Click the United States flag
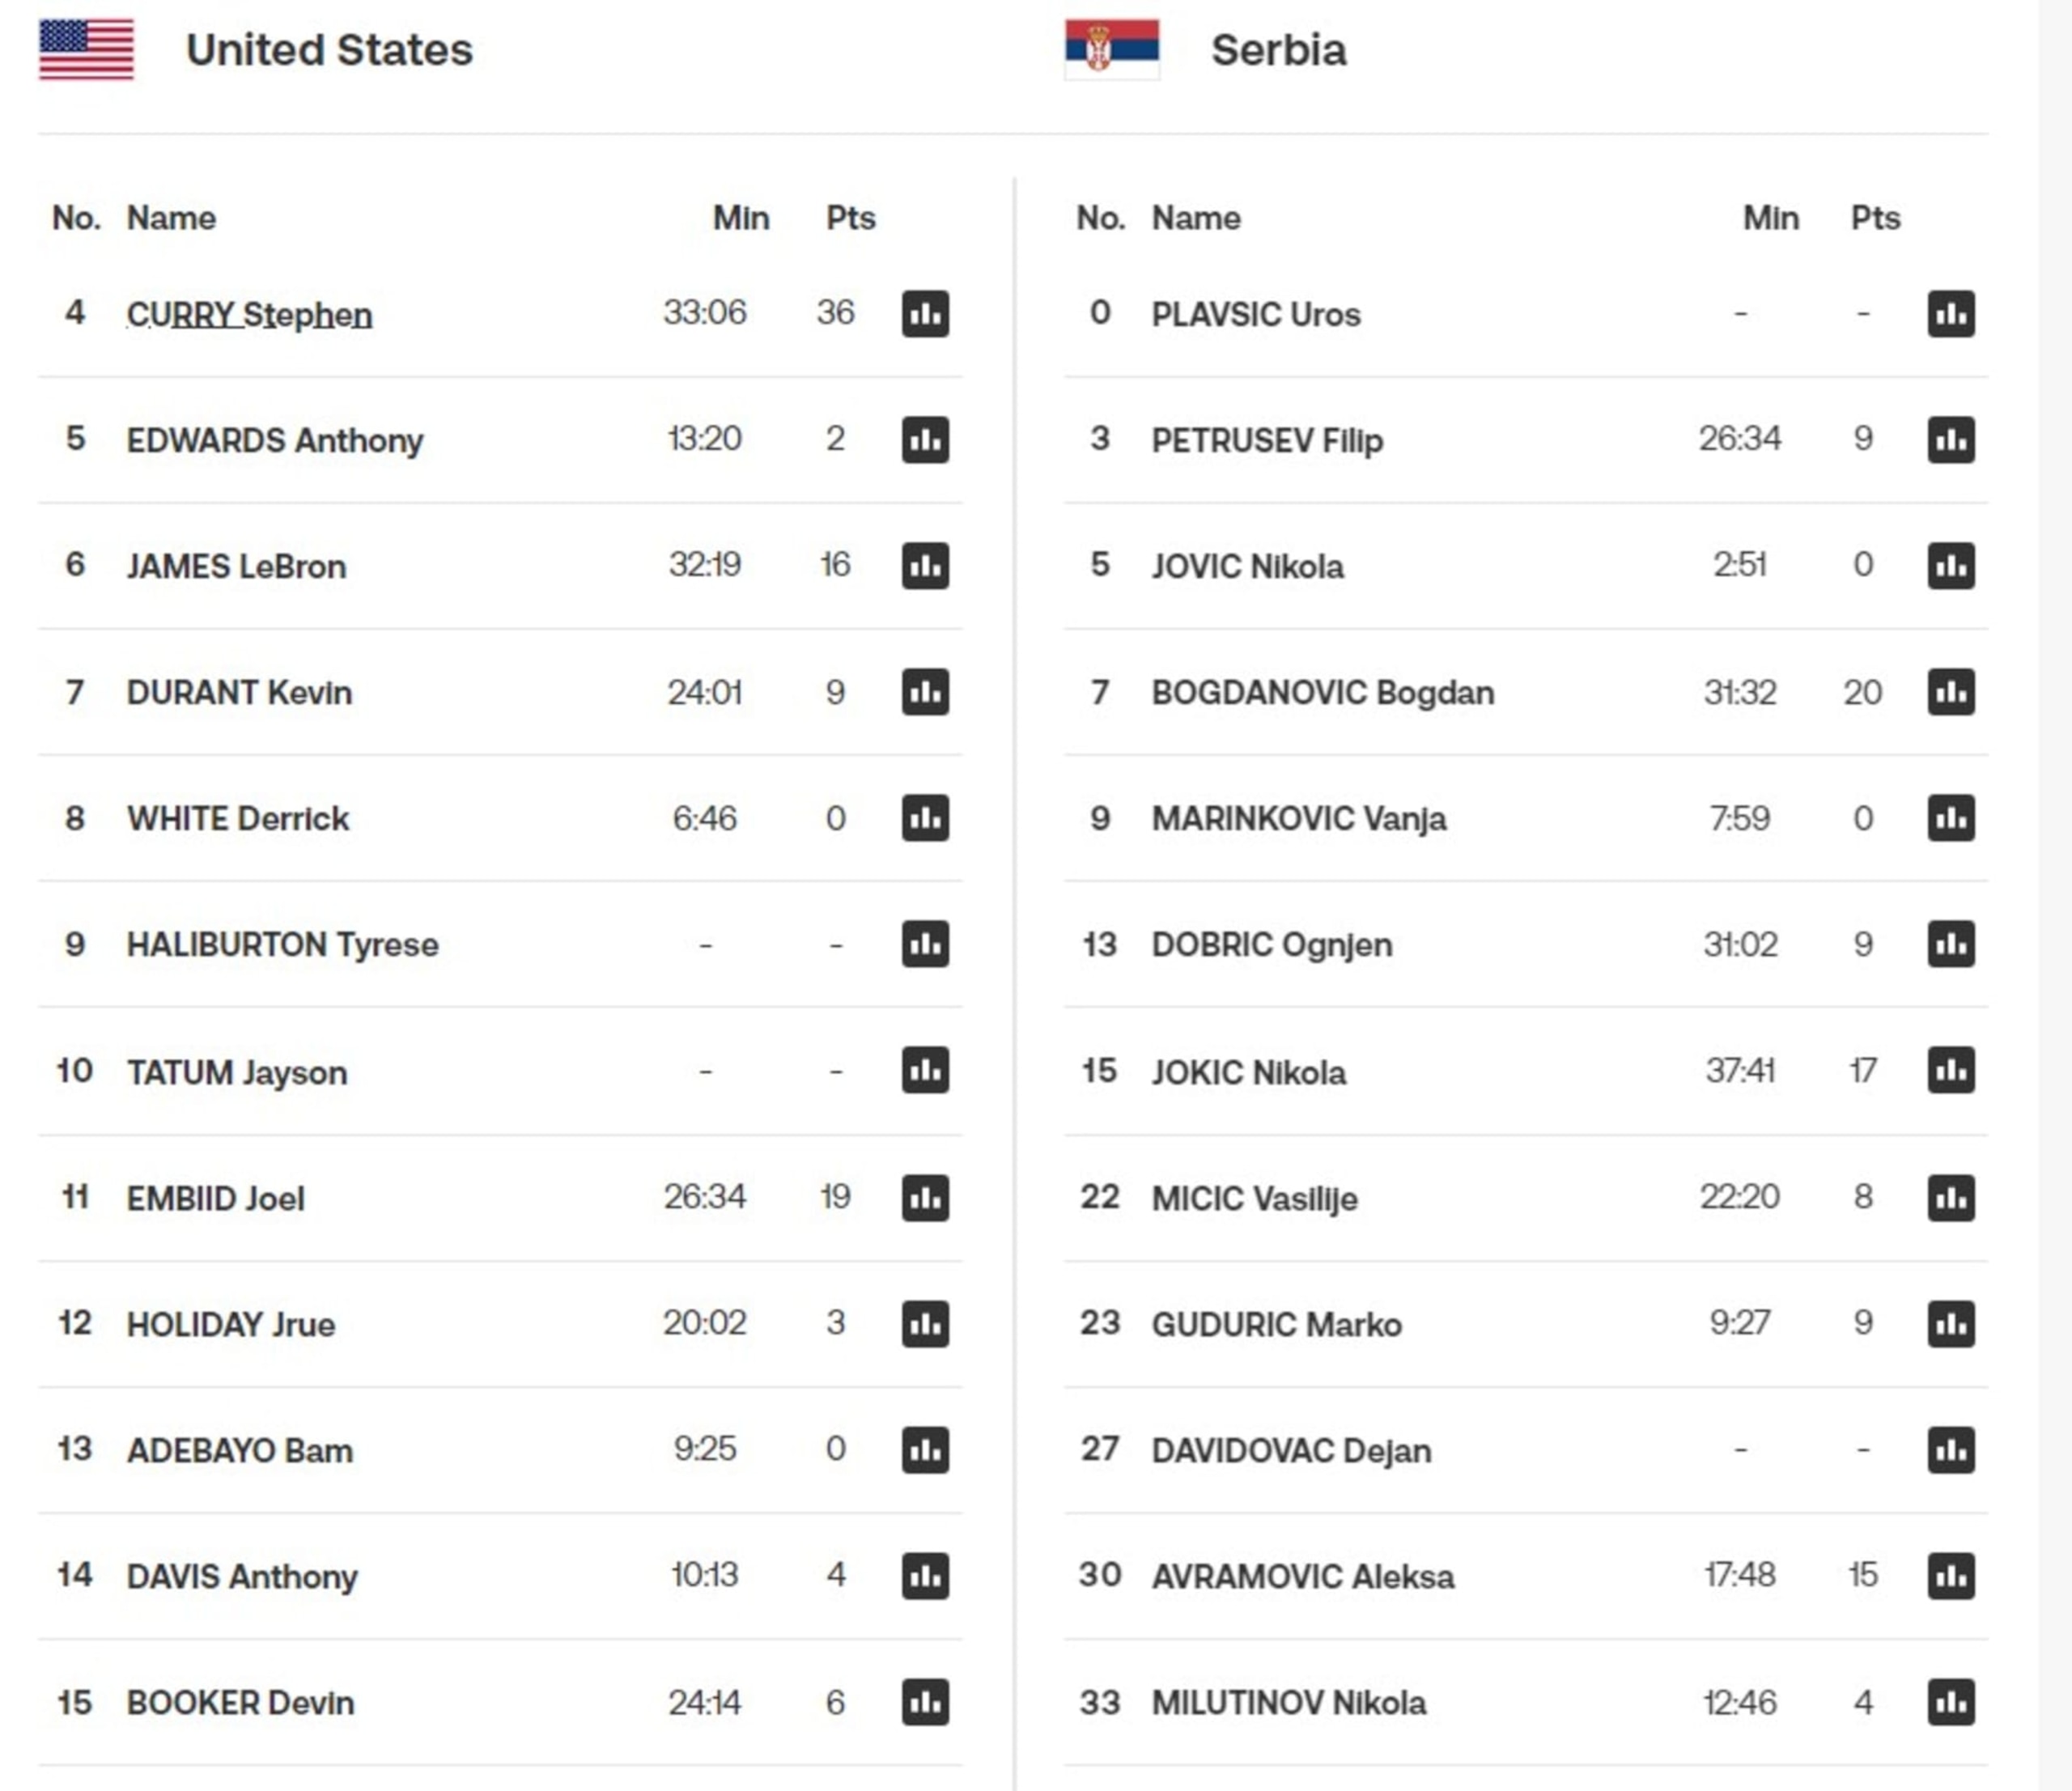2072x1791 pixels. tap(86, 49)
